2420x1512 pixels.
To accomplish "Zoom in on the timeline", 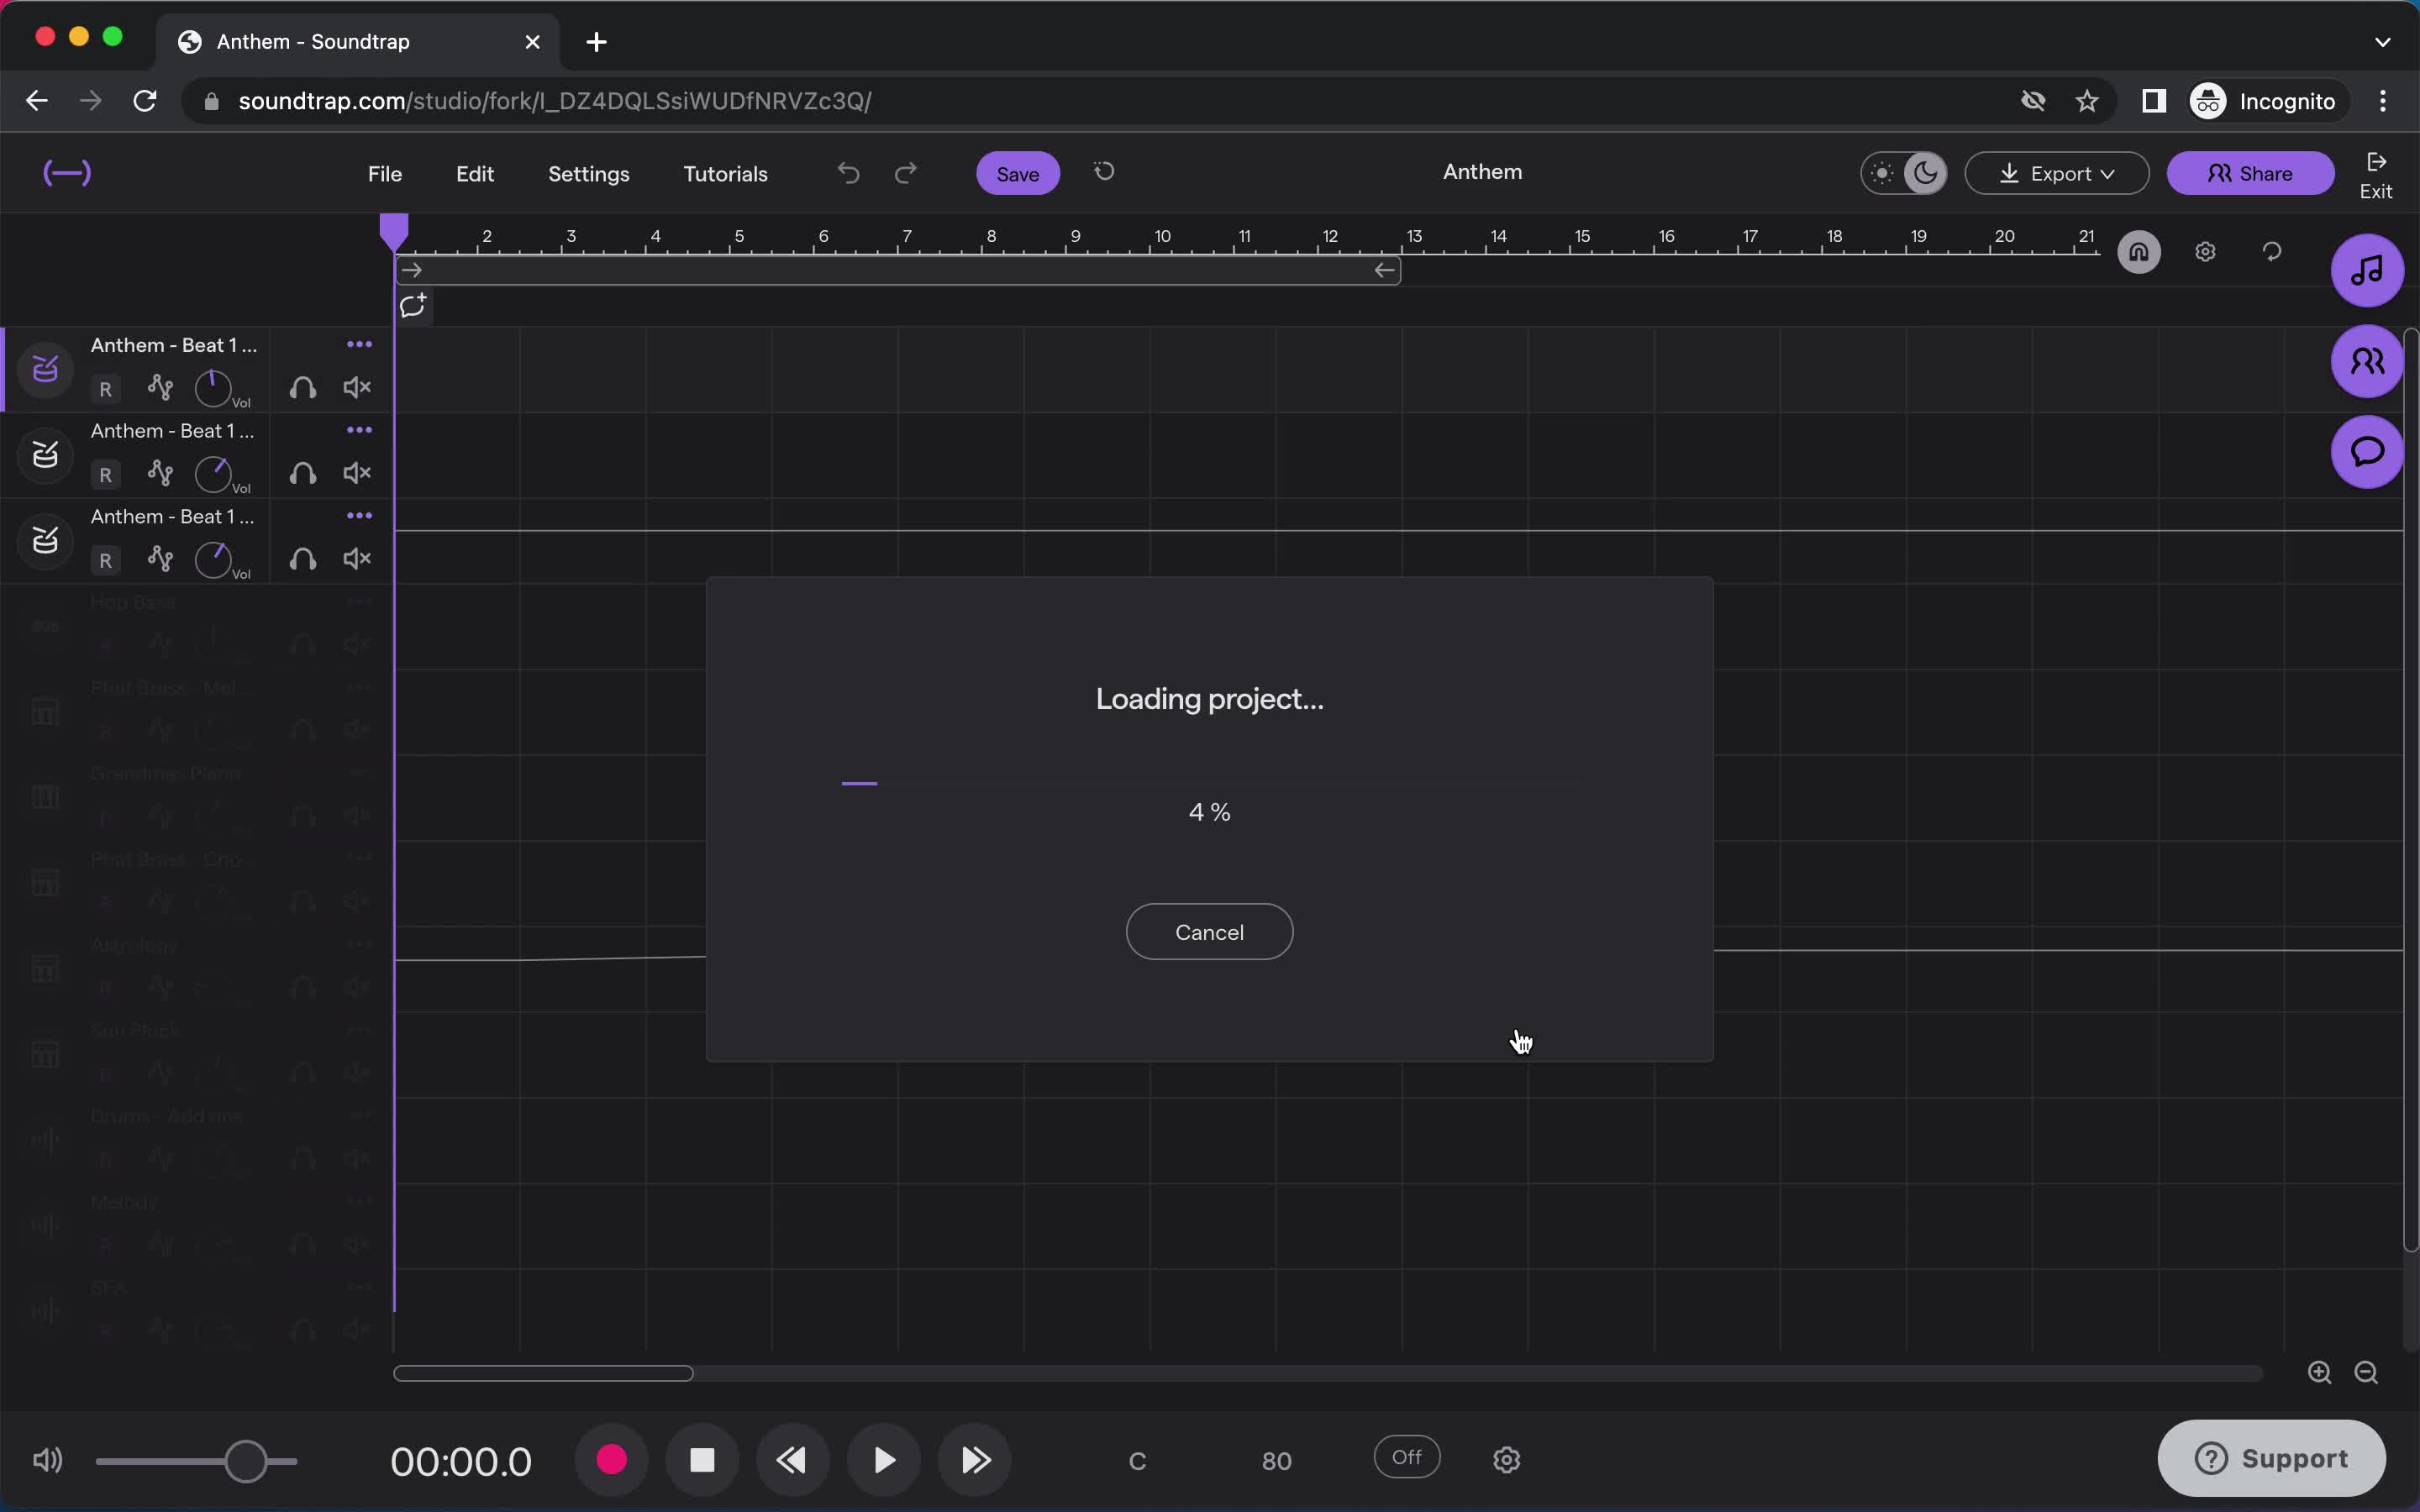I will 2319,1373.
